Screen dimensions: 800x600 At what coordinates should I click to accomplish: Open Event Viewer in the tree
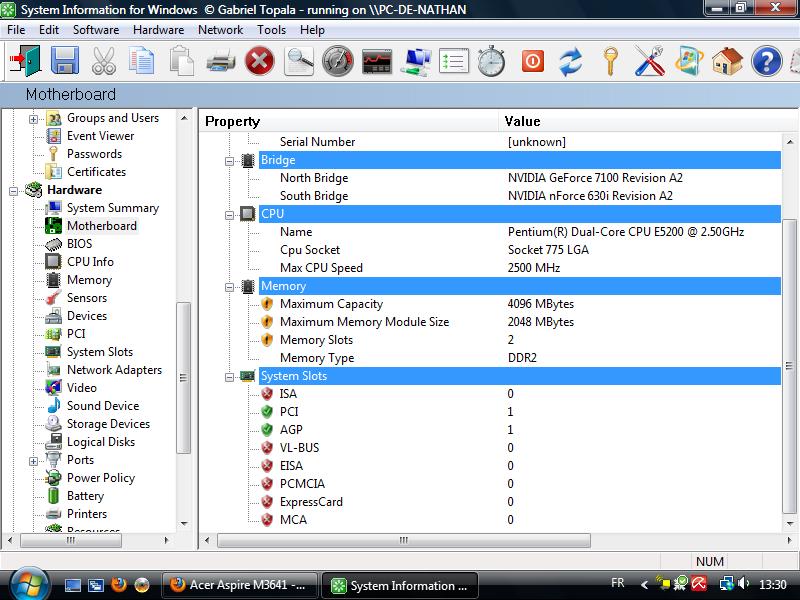(101, 136)
